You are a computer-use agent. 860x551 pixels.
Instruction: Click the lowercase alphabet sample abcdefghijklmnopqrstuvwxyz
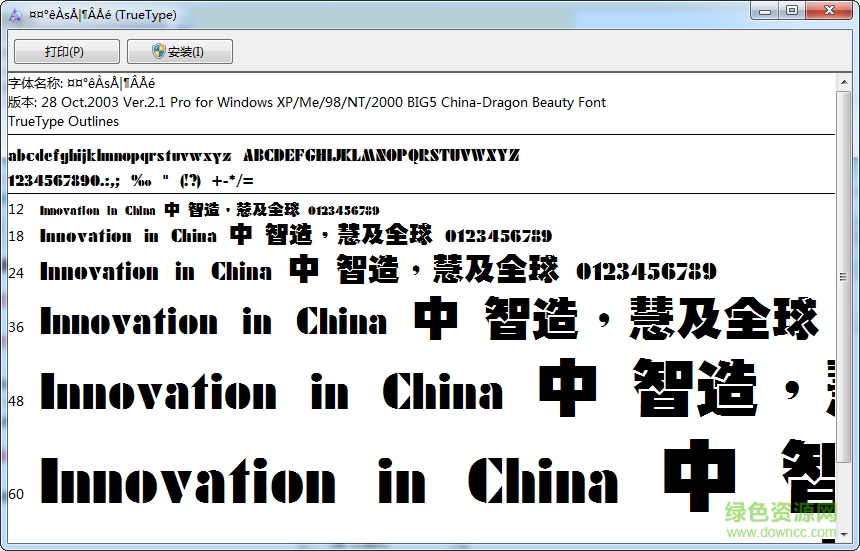(x=120, y=156)
